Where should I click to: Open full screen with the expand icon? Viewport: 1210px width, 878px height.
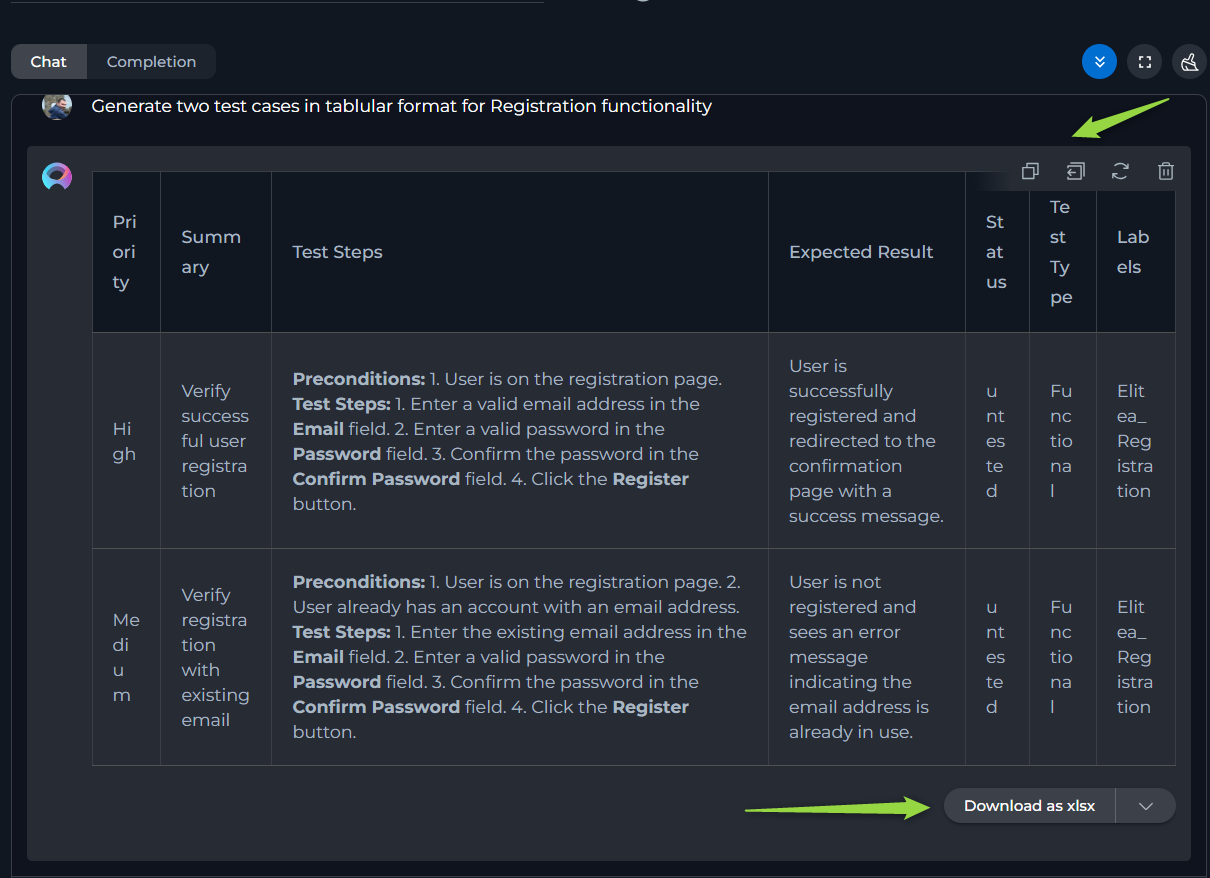pos(1145,62)
